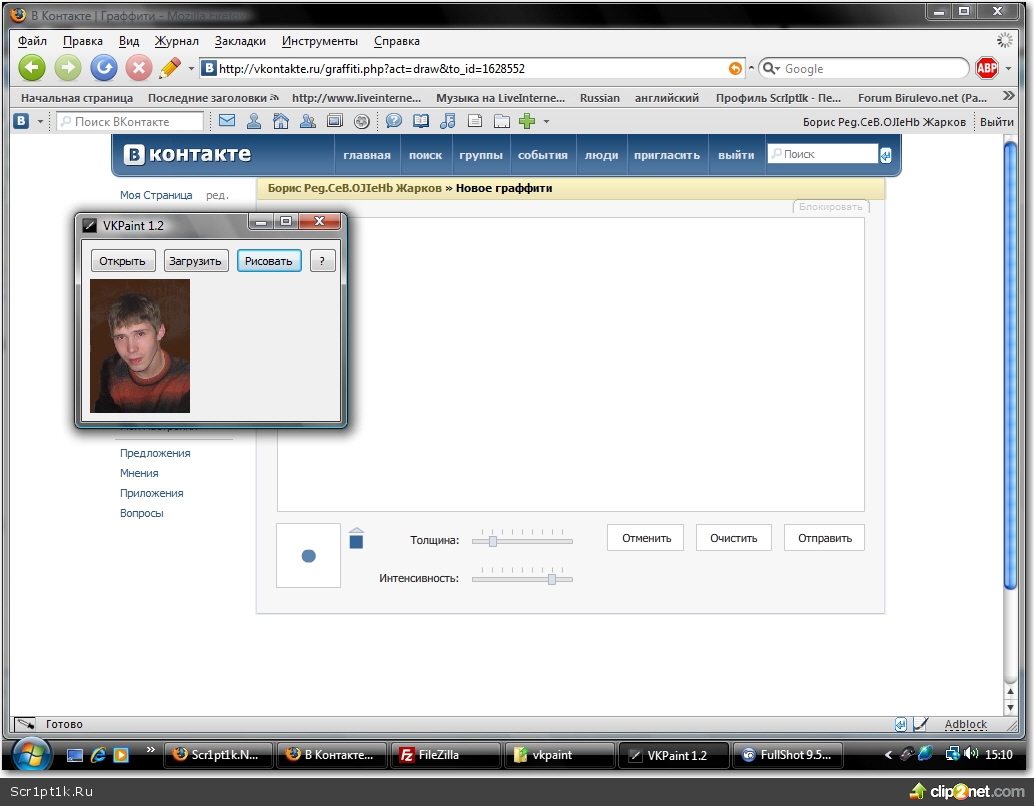The height and width of the screenshot is (806, 1034).
Task: Click the photos frame icon in VK toolbar
Action: click(x=335, y=121)
